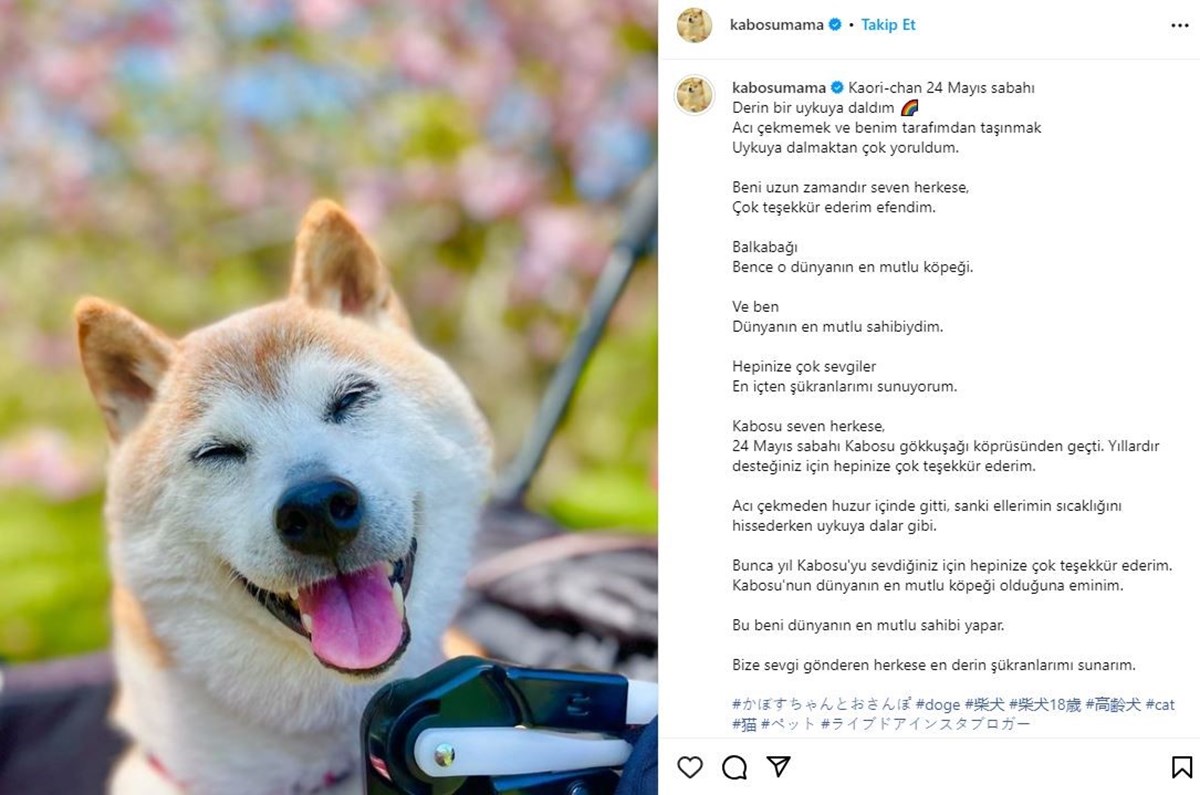Open the #柴犬18歳 hashtag

pos(1045,705)
